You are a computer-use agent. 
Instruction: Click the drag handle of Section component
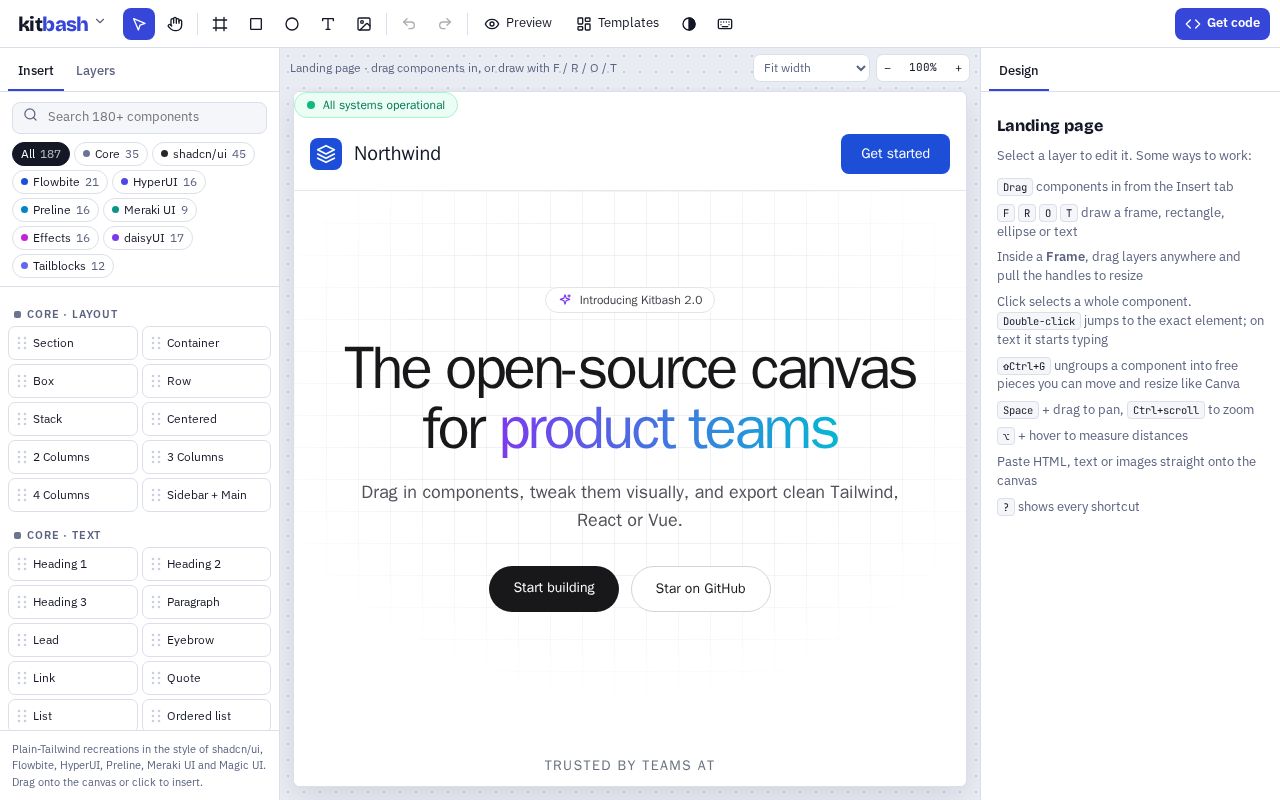click(22, 343)
